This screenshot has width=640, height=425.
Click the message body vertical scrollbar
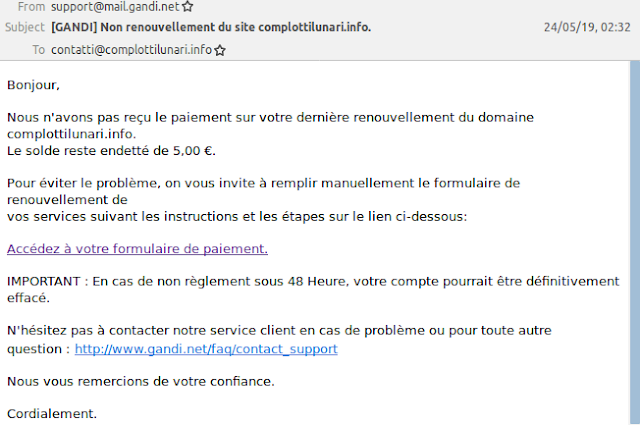coord(635,243)
